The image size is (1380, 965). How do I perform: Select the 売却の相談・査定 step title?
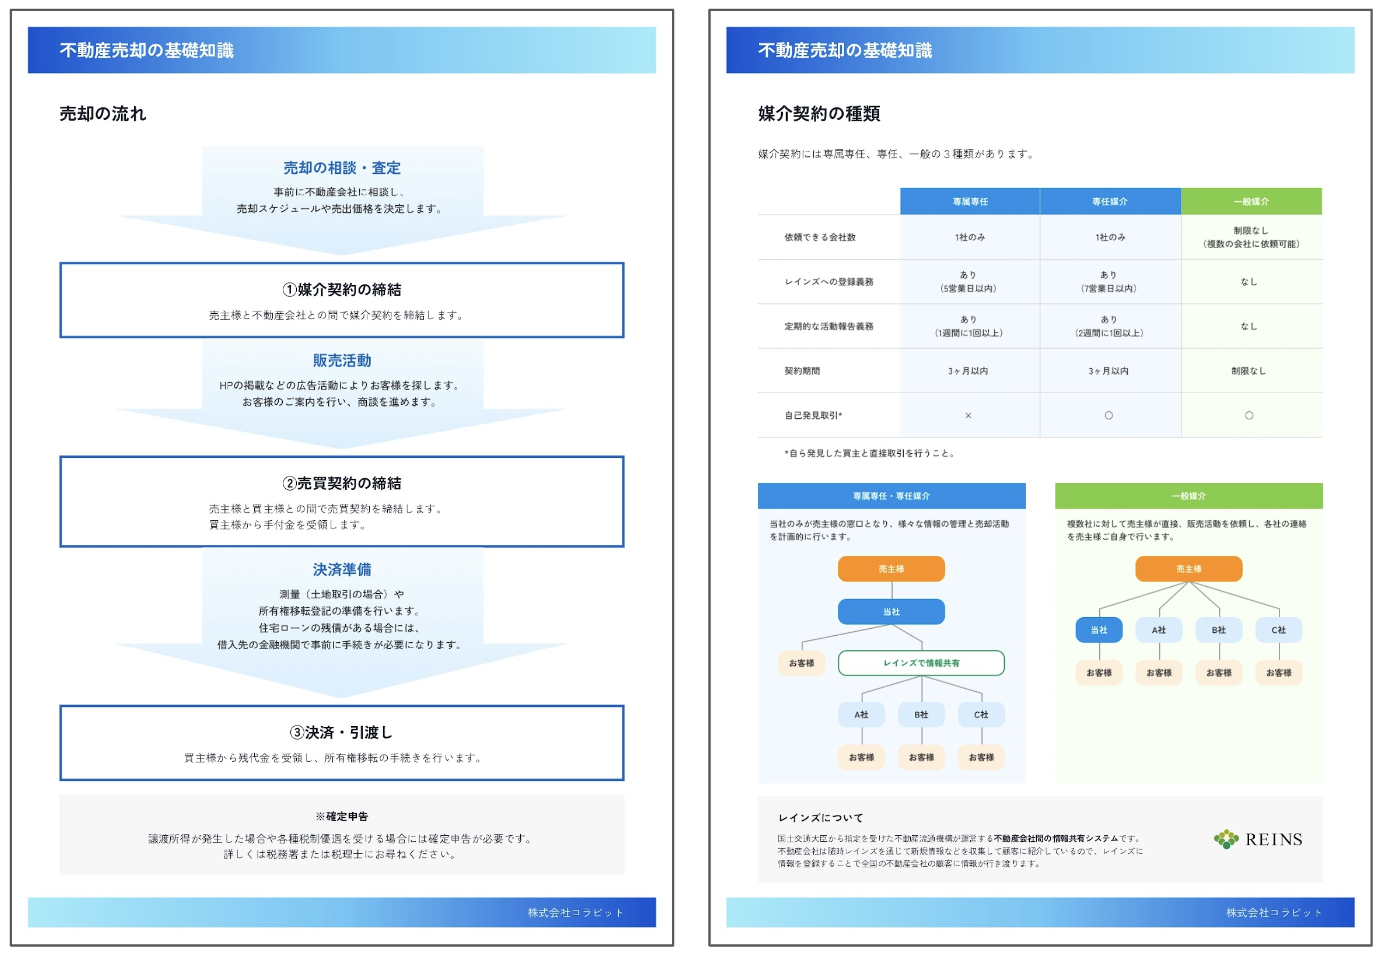[x=342, y=168]
